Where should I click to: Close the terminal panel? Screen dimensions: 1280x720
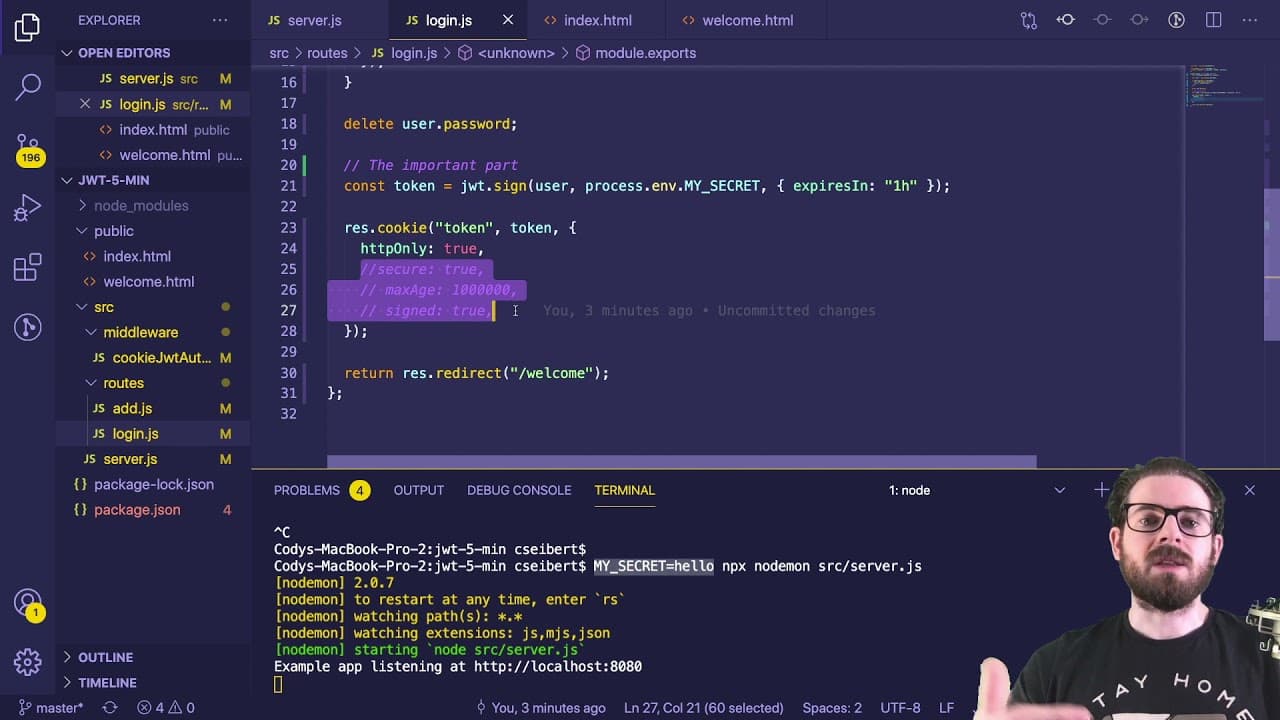point(1249,490)
